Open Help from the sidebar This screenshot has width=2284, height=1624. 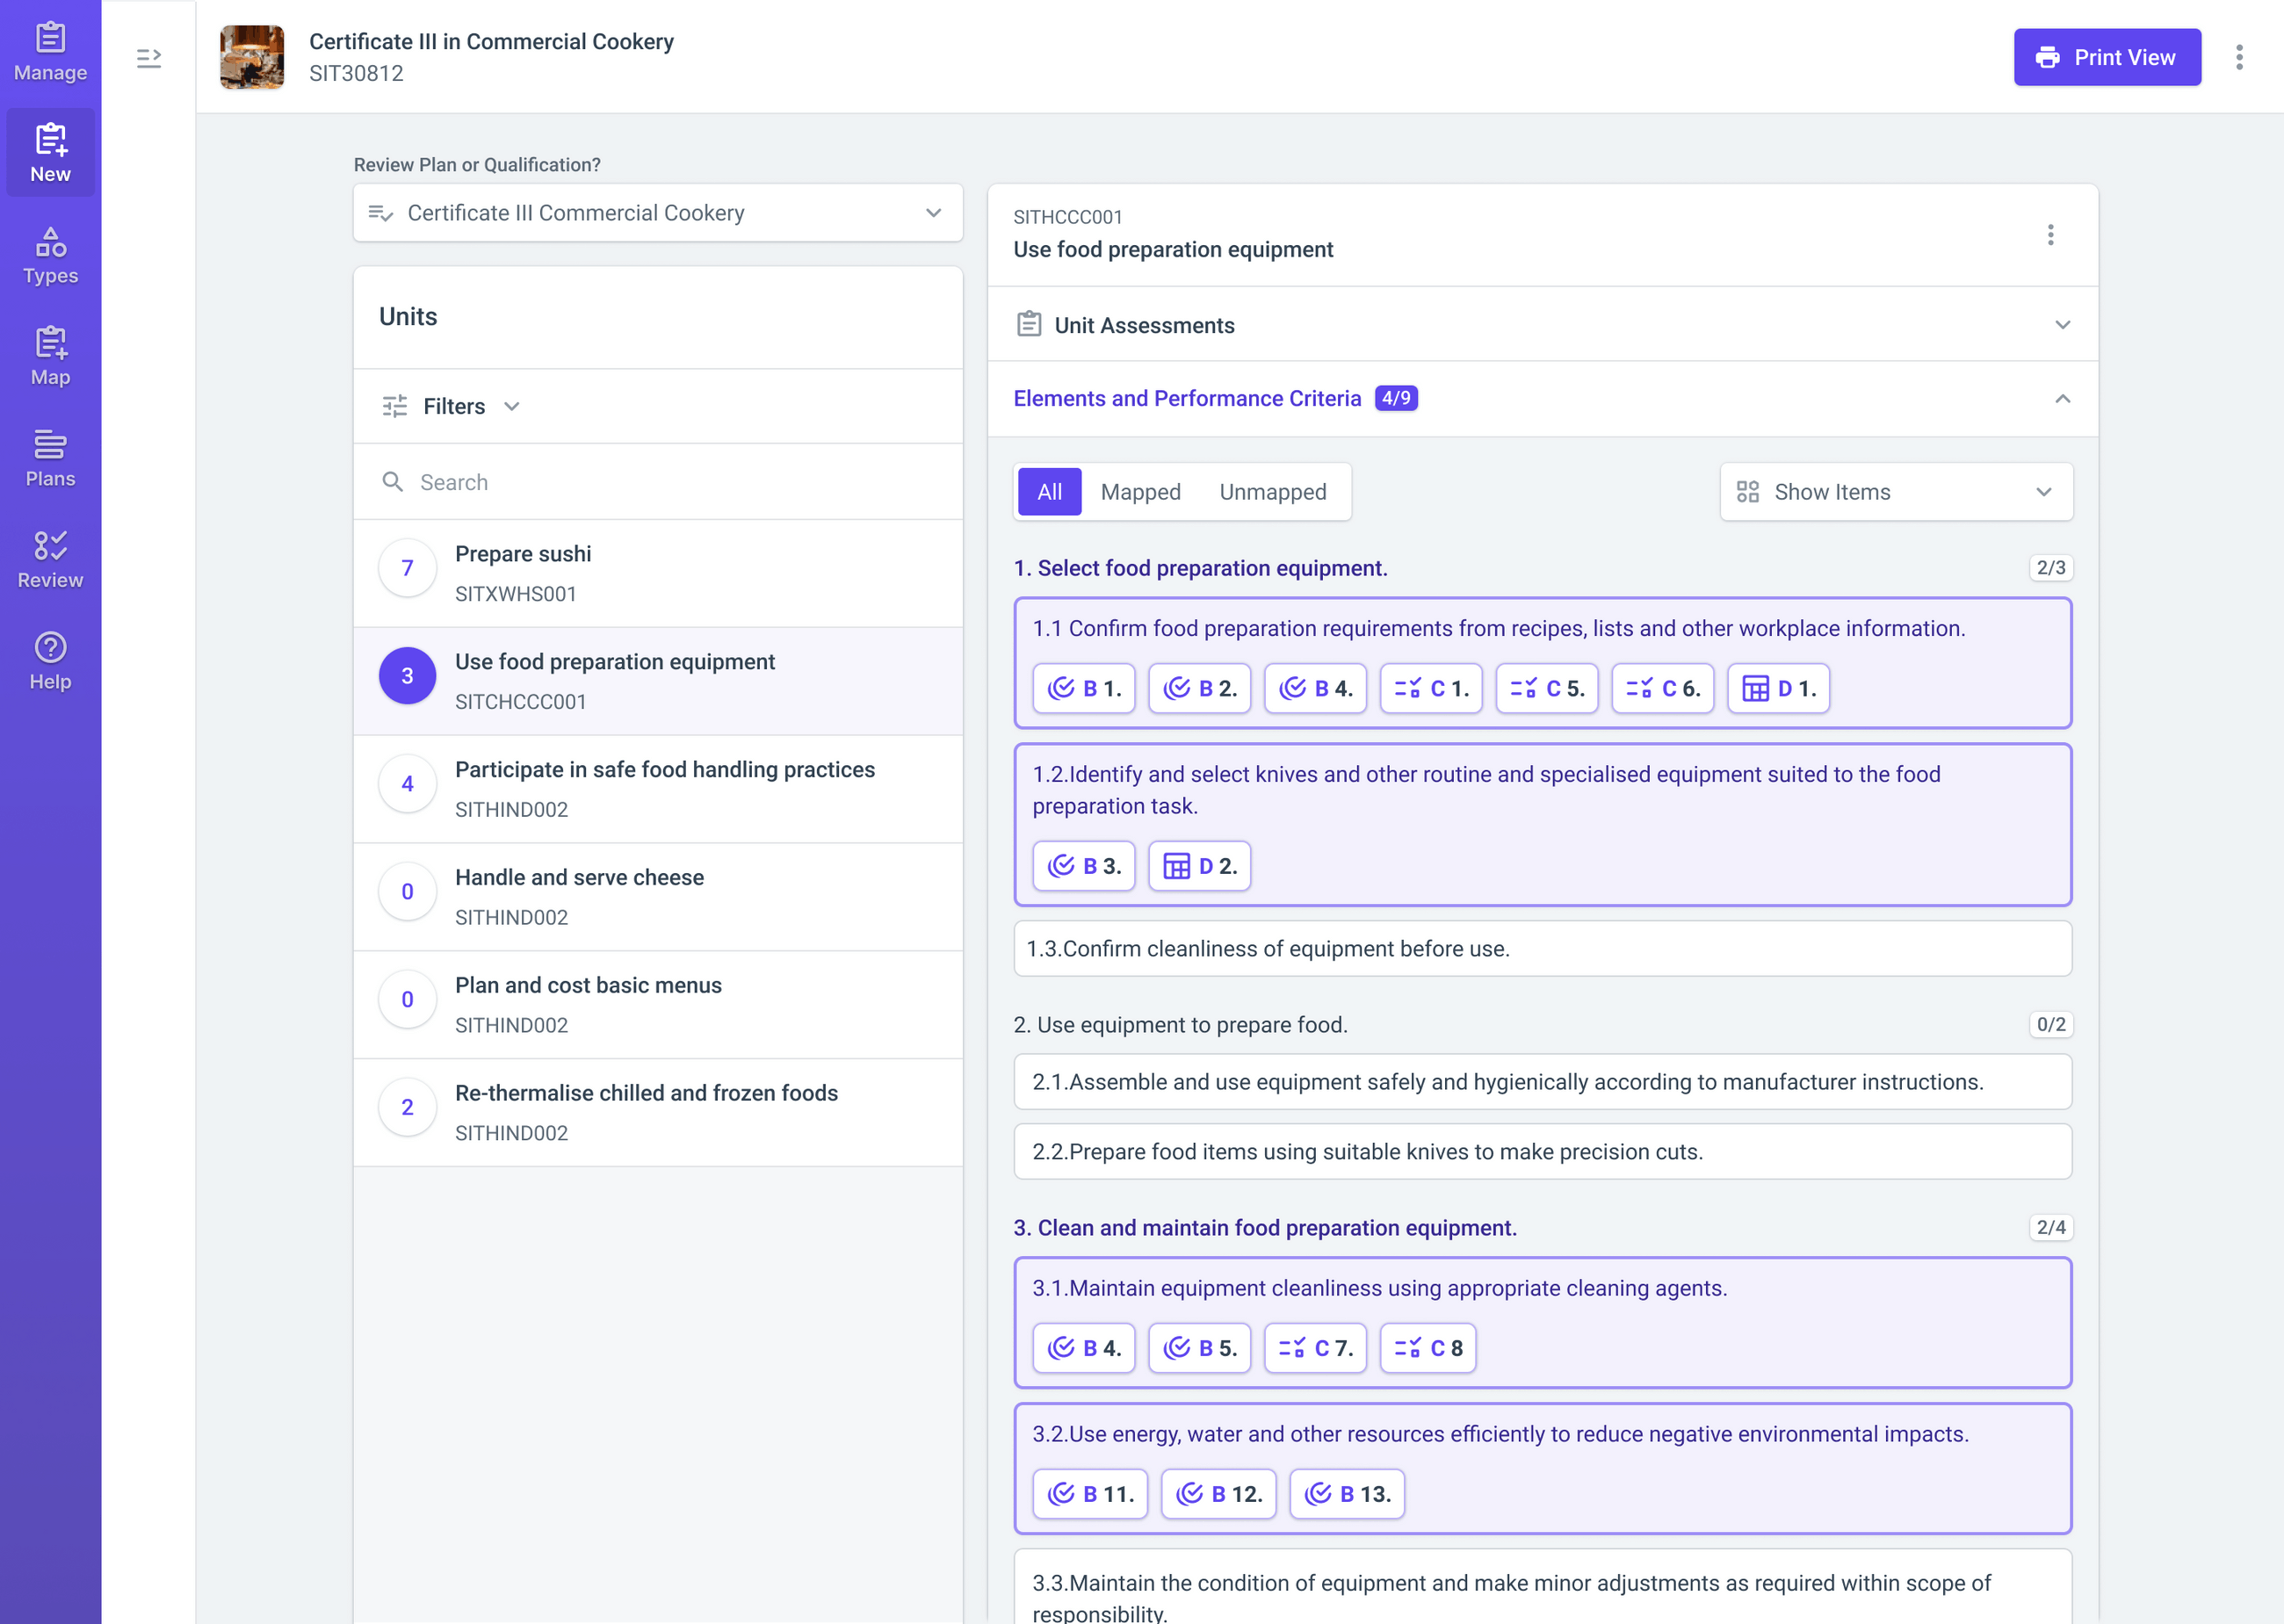coord(50,661)
